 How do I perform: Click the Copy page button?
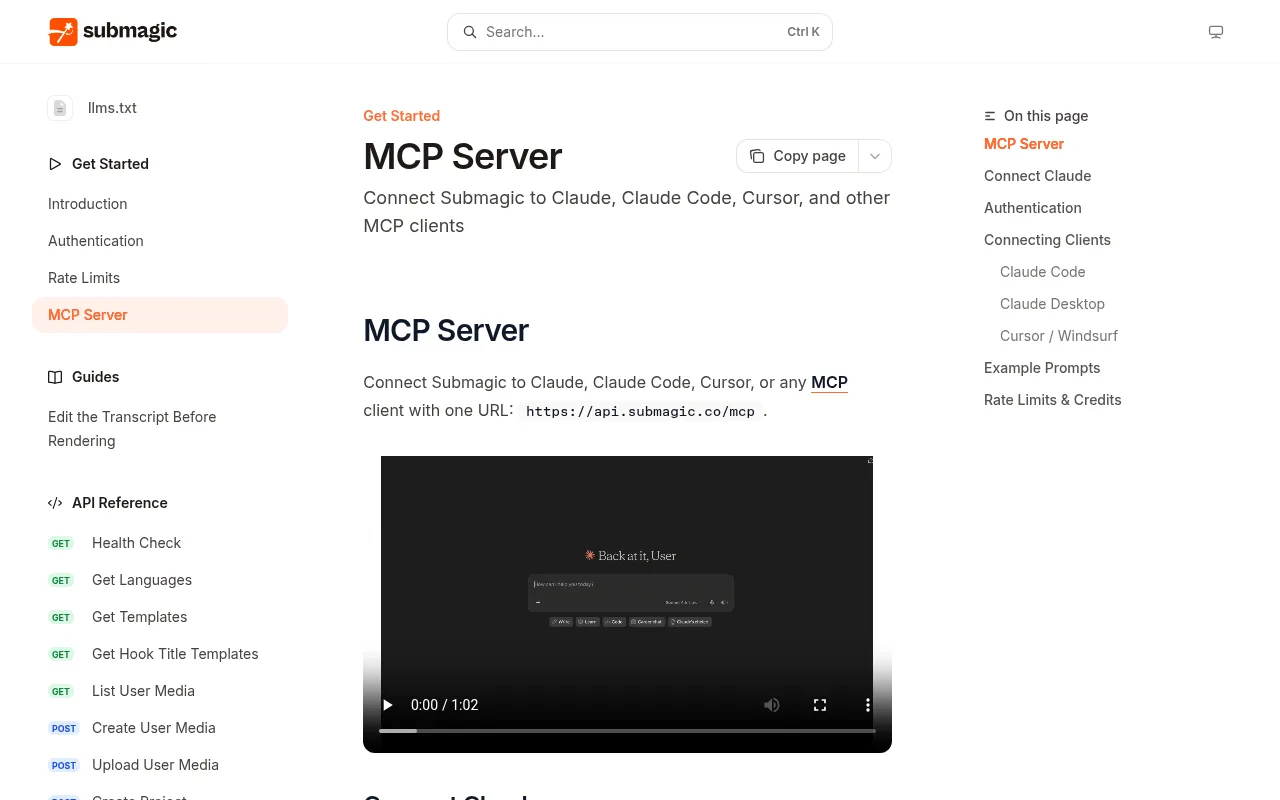[x=798, y=156]
